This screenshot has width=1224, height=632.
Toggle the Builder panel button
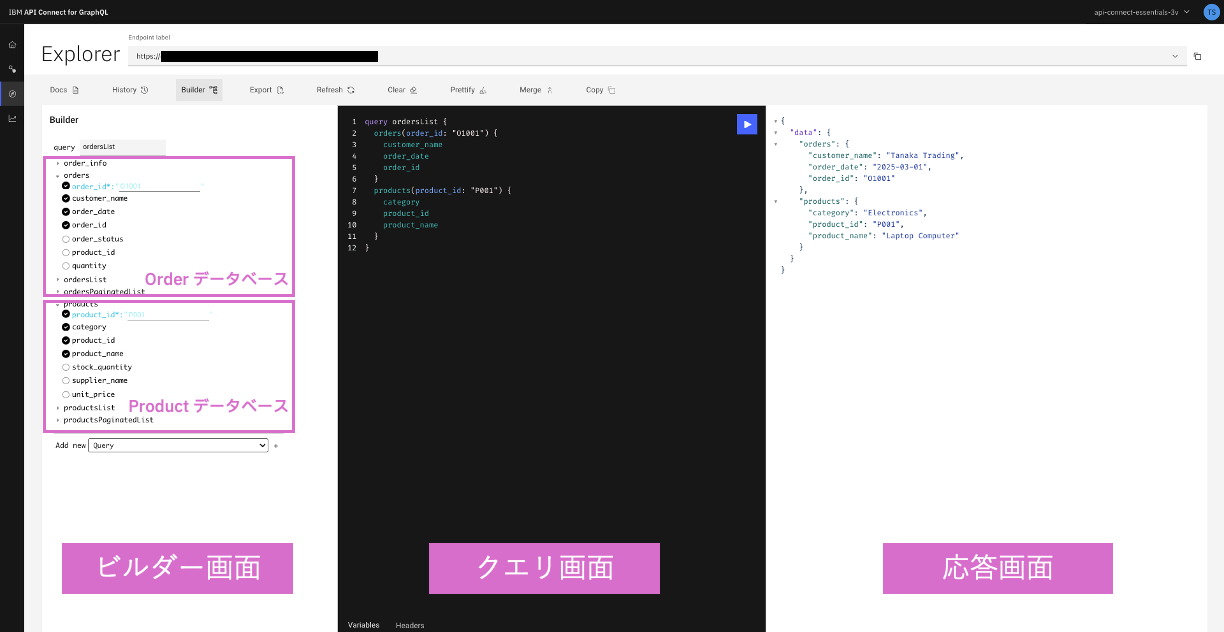[199, 90]
